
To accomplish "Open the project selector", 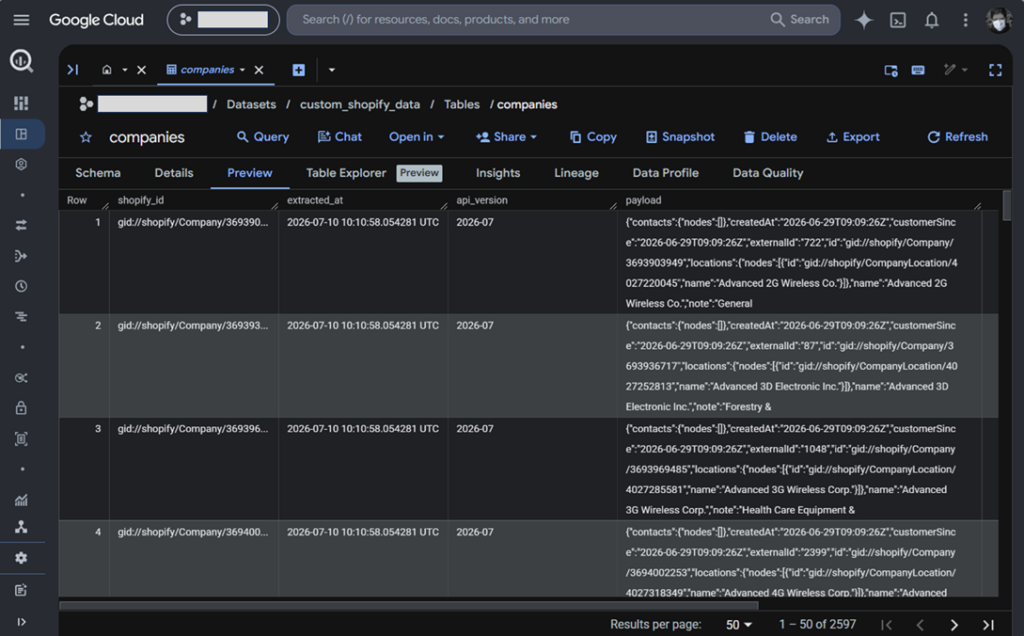I will 223,20.
